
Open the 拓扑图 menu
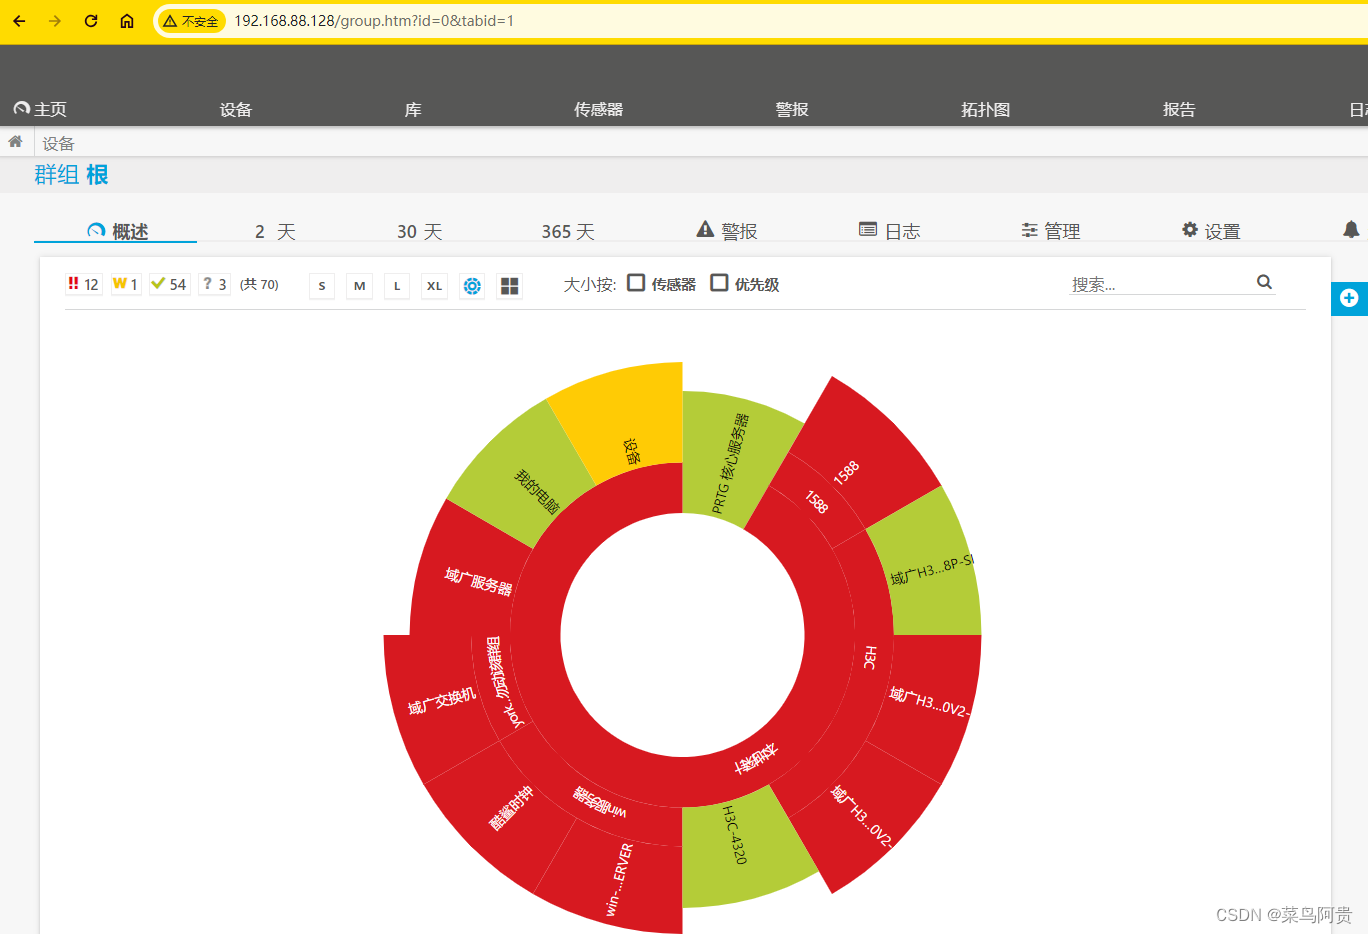pos(986,109)
